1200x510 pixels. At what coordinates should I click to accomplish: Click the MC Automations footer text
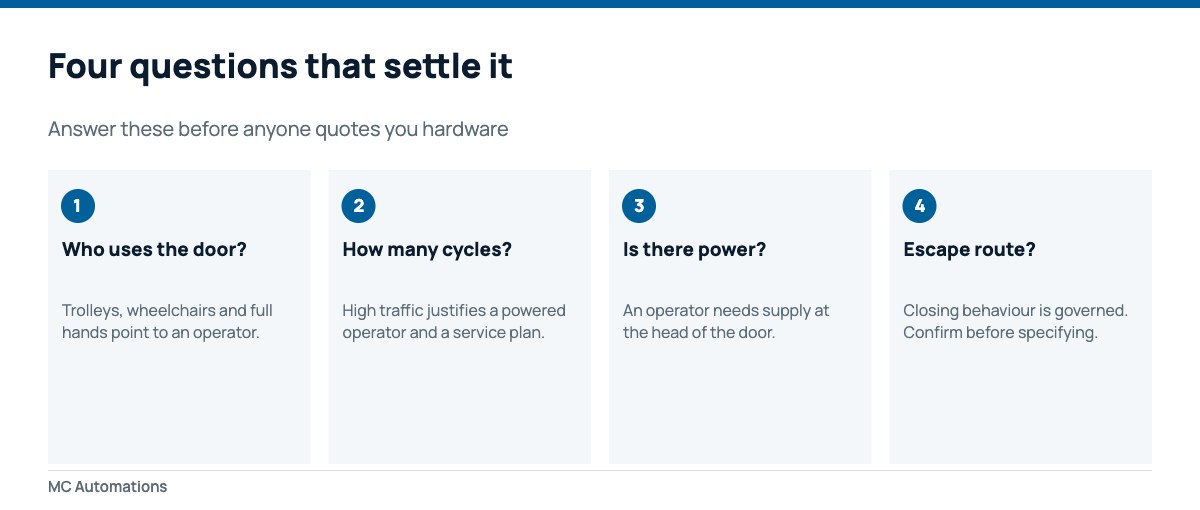point(107,487)
